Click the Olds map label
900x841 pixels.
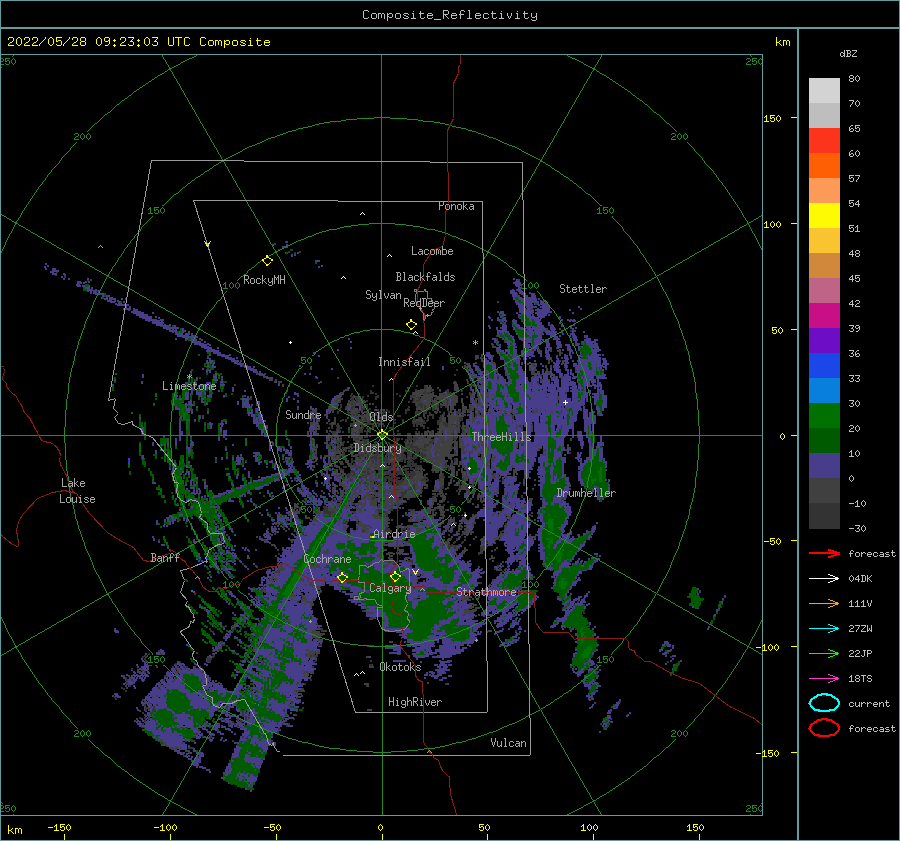point(381,417)
